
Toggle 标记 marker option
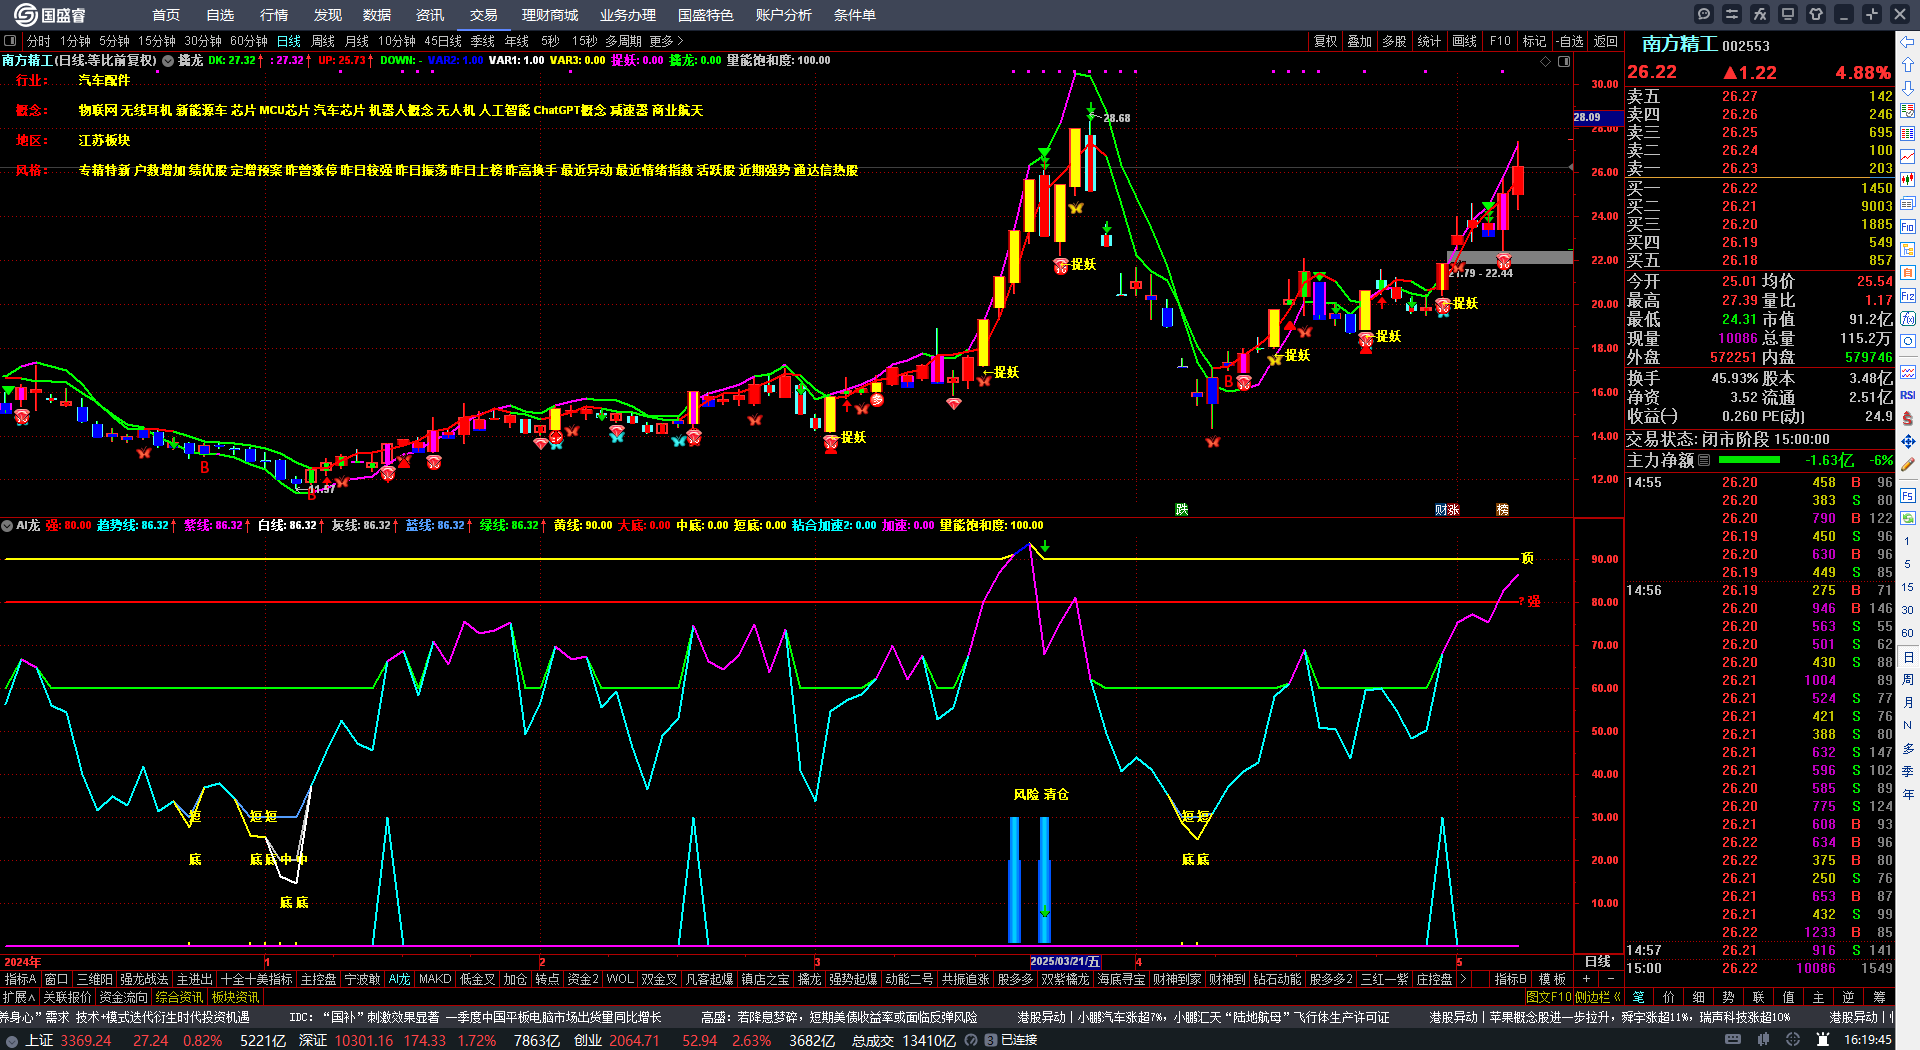(x=1535, y=41)
